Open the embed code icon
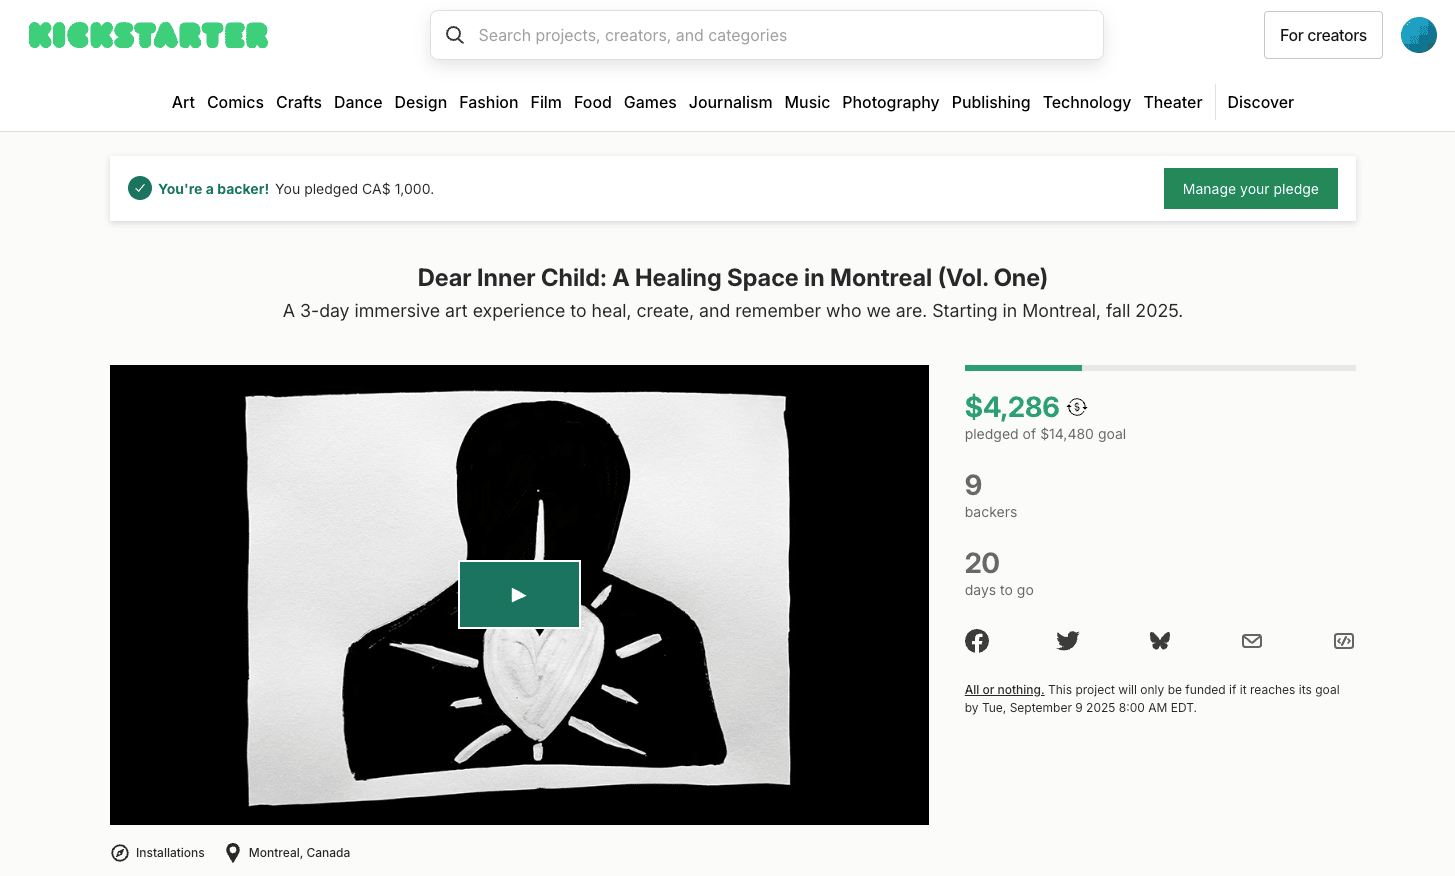This screenshot has width=1455, height=876. point(1344,641)
